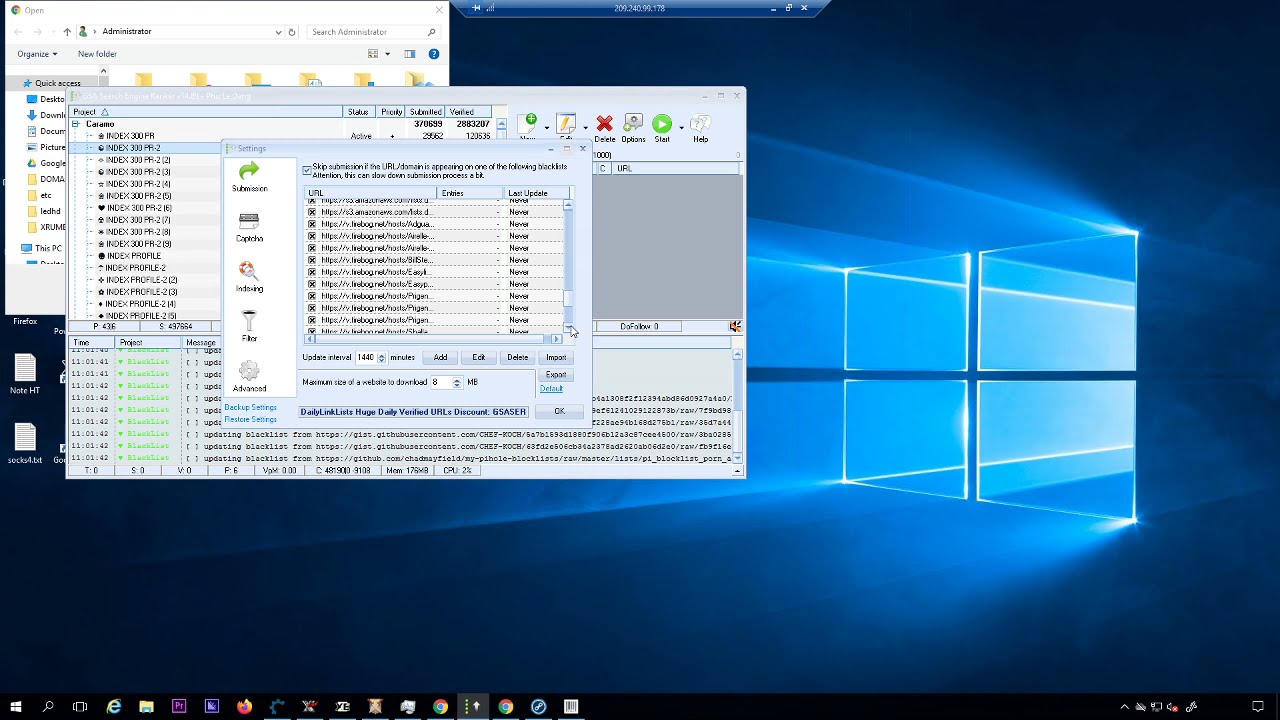Click the Restore Settings link
This screenshot has width=1280, height=720.
[250, 419]
